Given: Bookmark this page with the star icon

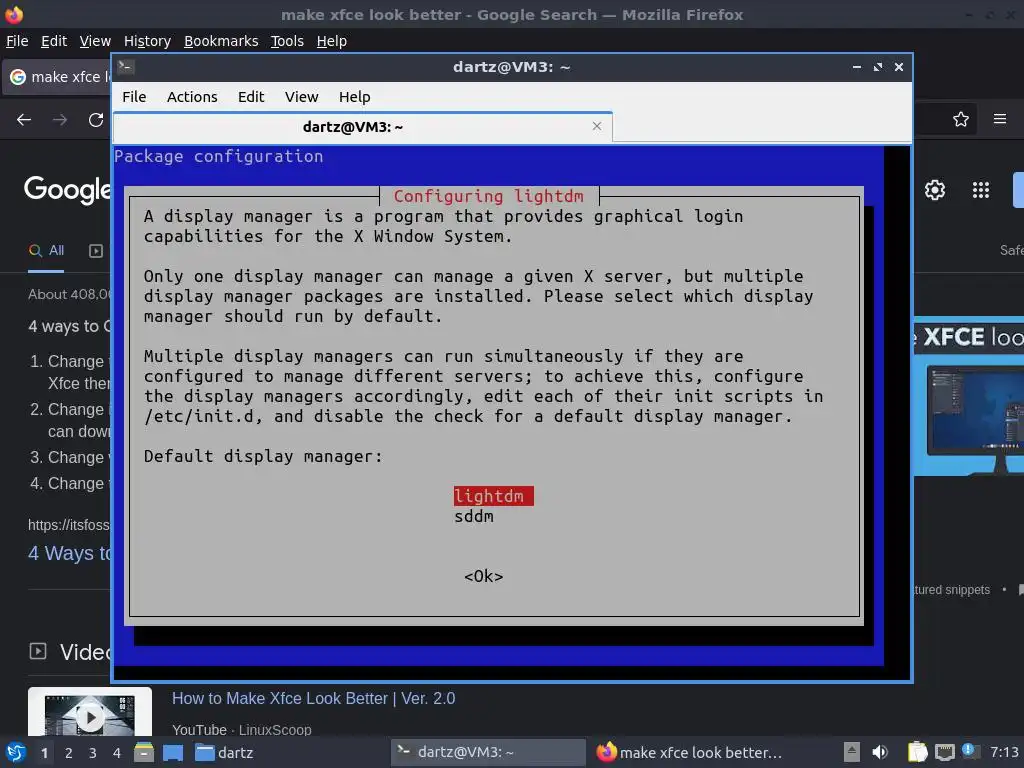Looking at the screenshot, I should [x=961, y=119].
